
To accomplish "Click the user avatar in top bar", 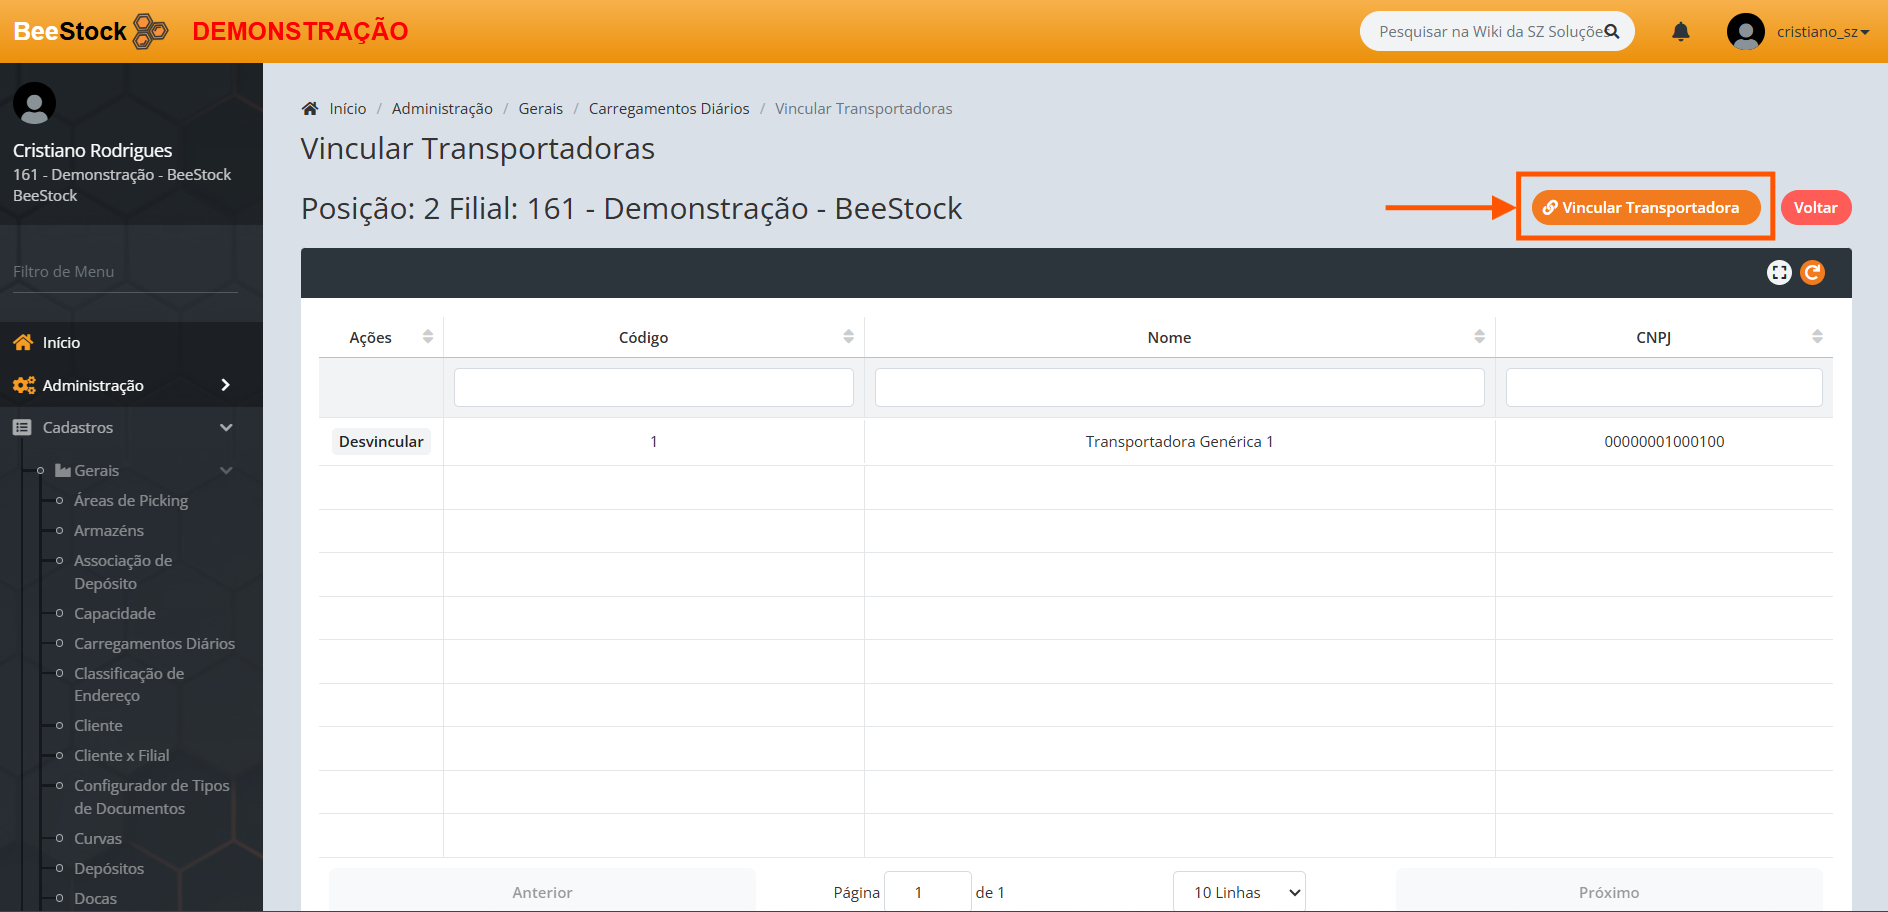I will (x=1745, y=32).
